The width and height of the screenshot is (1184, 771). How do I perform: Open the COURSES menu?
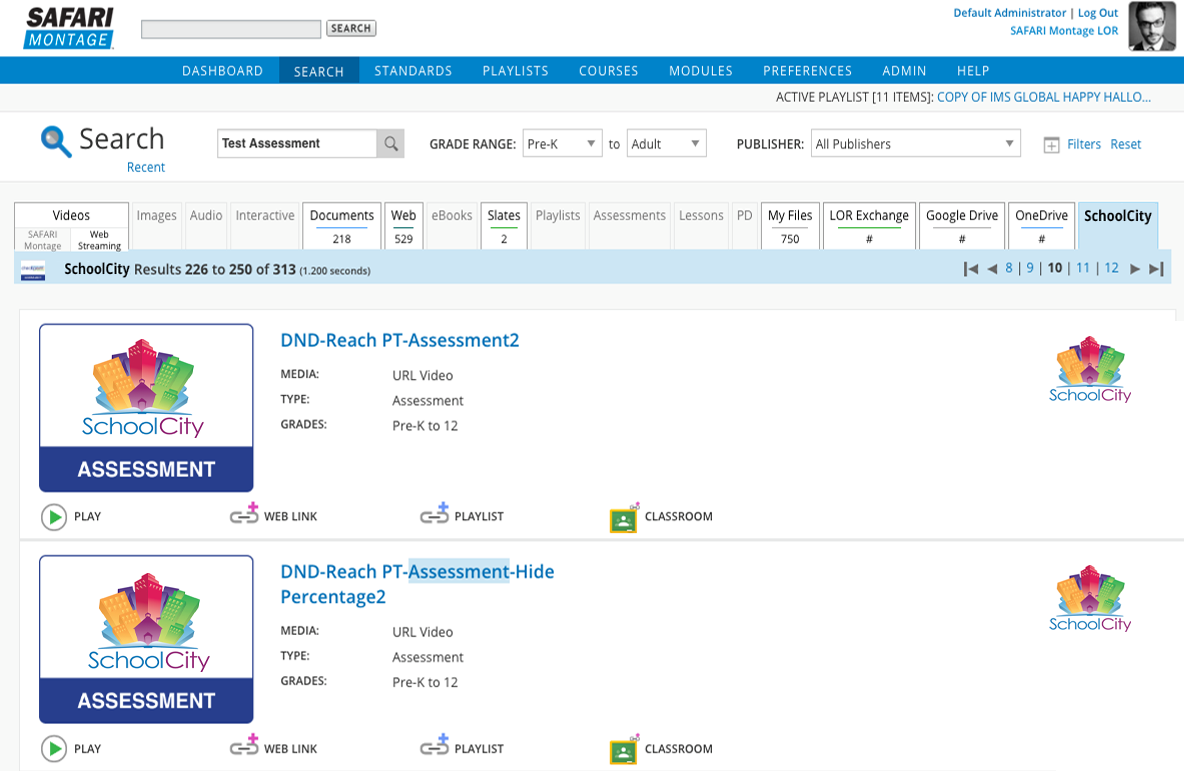tap(609, 71)
